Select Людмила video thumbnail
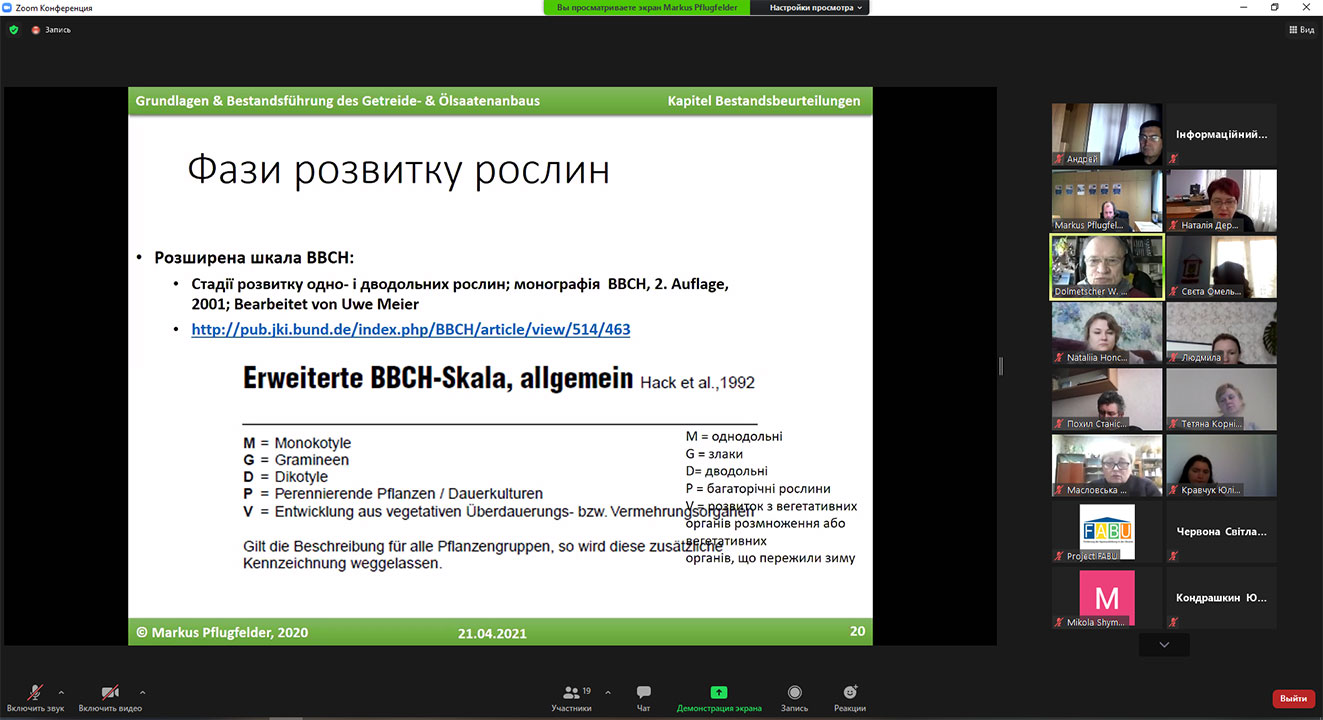 tap(1221, 333)
